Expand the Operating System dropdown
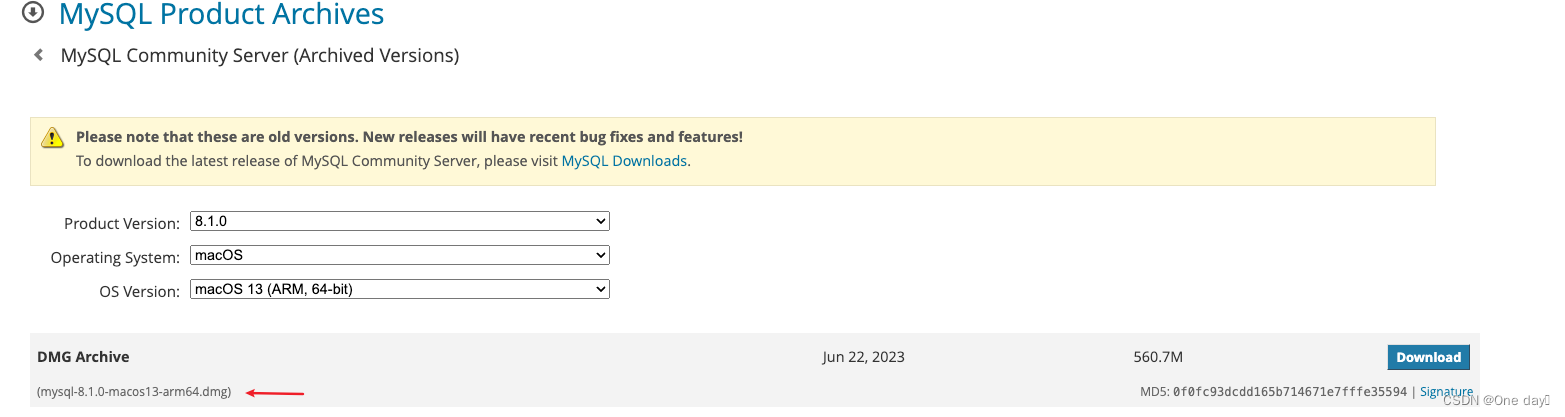Image resolution: width=1565 pixels, height=417 pixels. 400,256
